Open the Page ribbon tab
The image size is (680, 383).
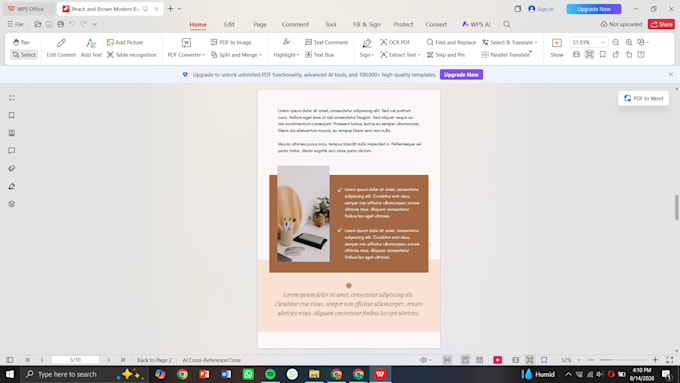click(x=260, y=24)
